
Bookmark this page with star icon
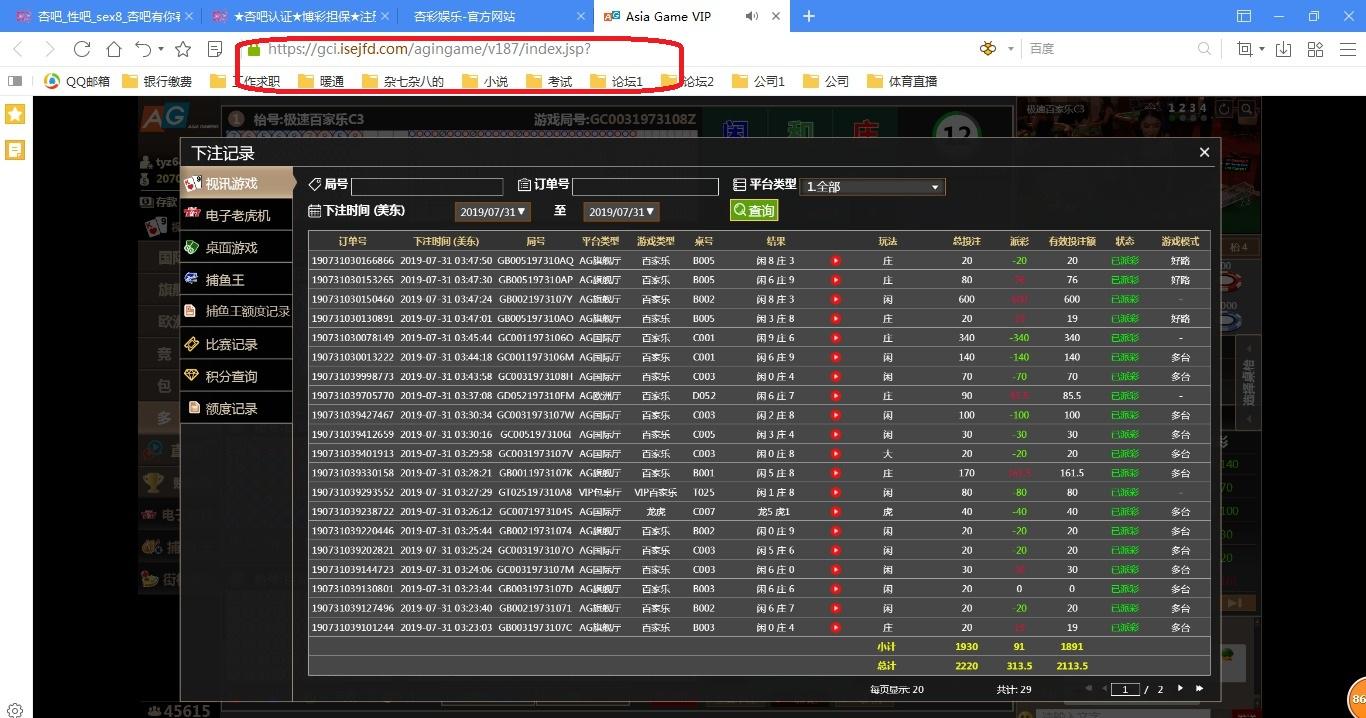pos(183,49)
